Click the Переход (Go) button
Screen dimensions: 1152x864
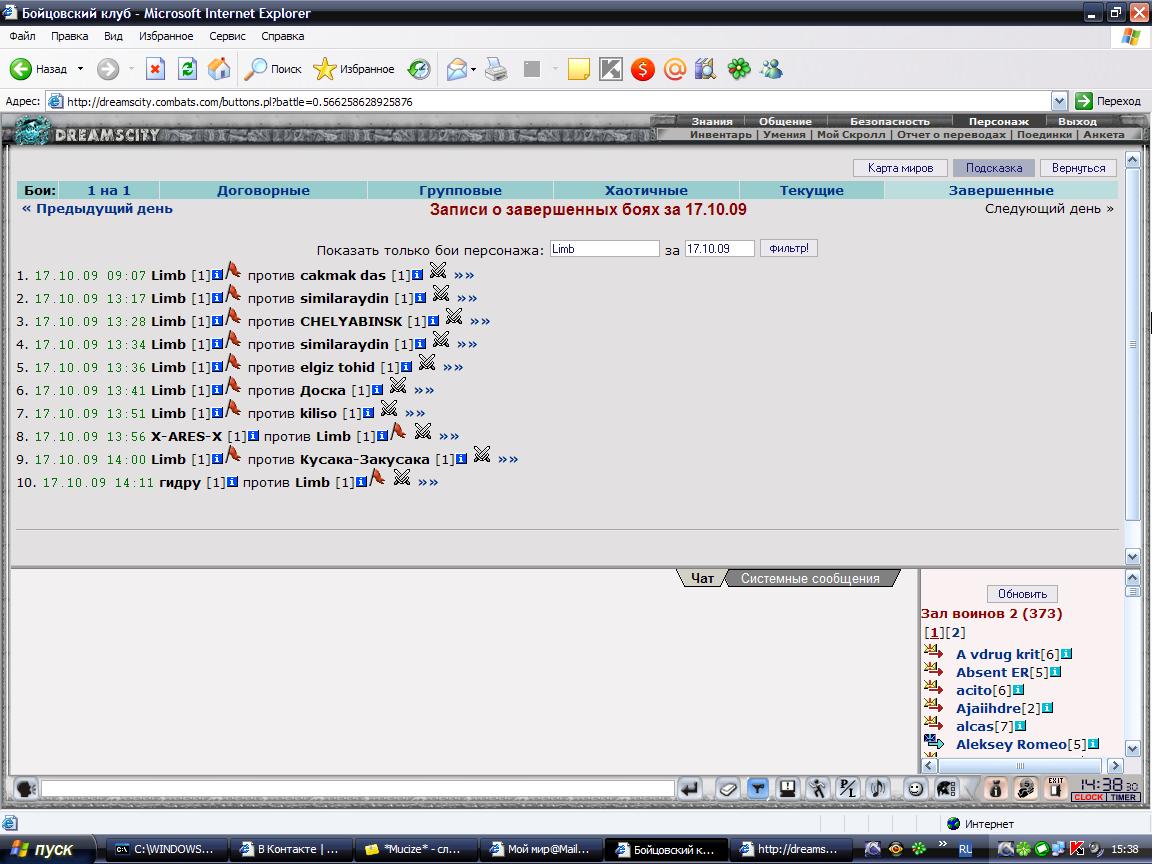tap(1108, 101)
